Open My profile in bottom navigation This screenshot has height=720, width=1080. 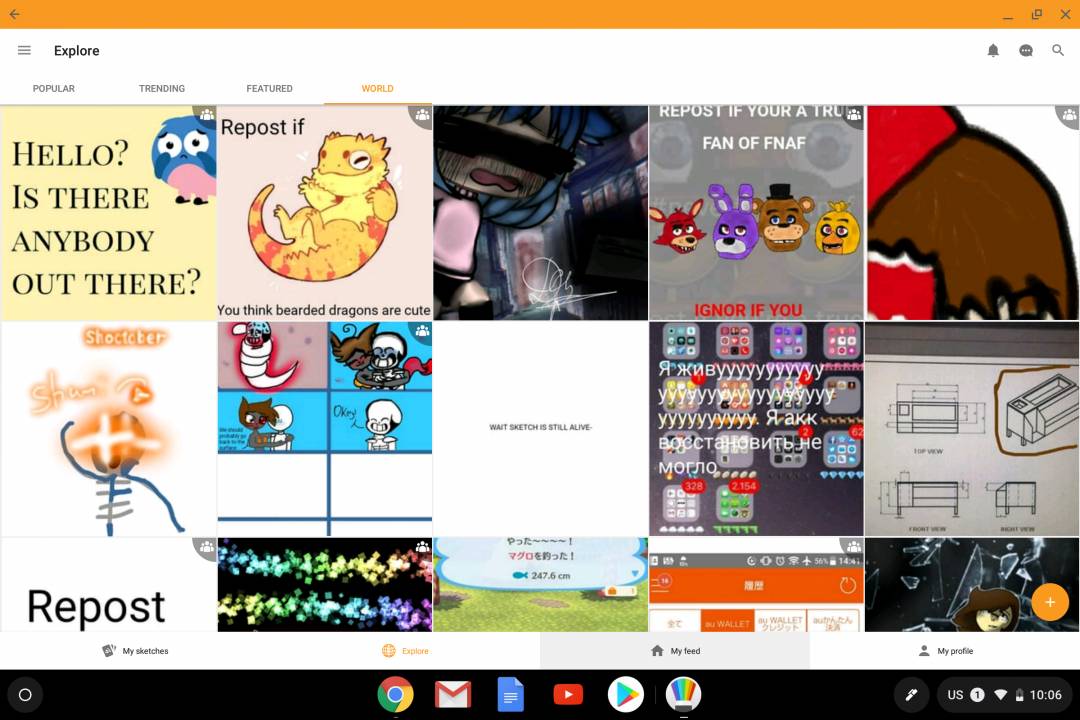coord(945,651)
